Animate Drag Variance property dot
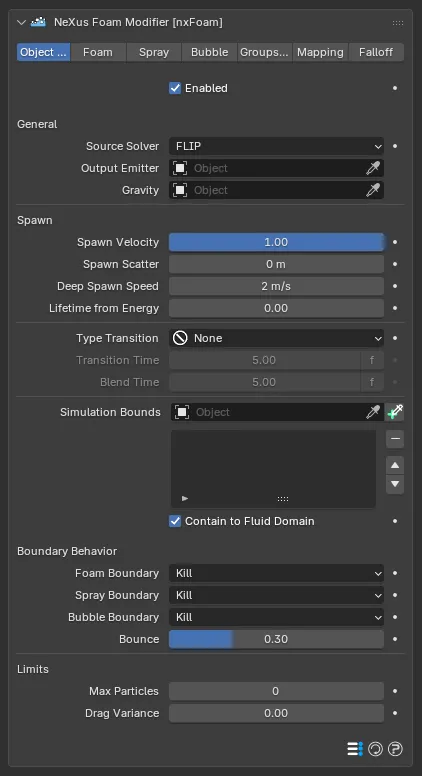Viewport: 422px width, 776px height. pos(395,713)
